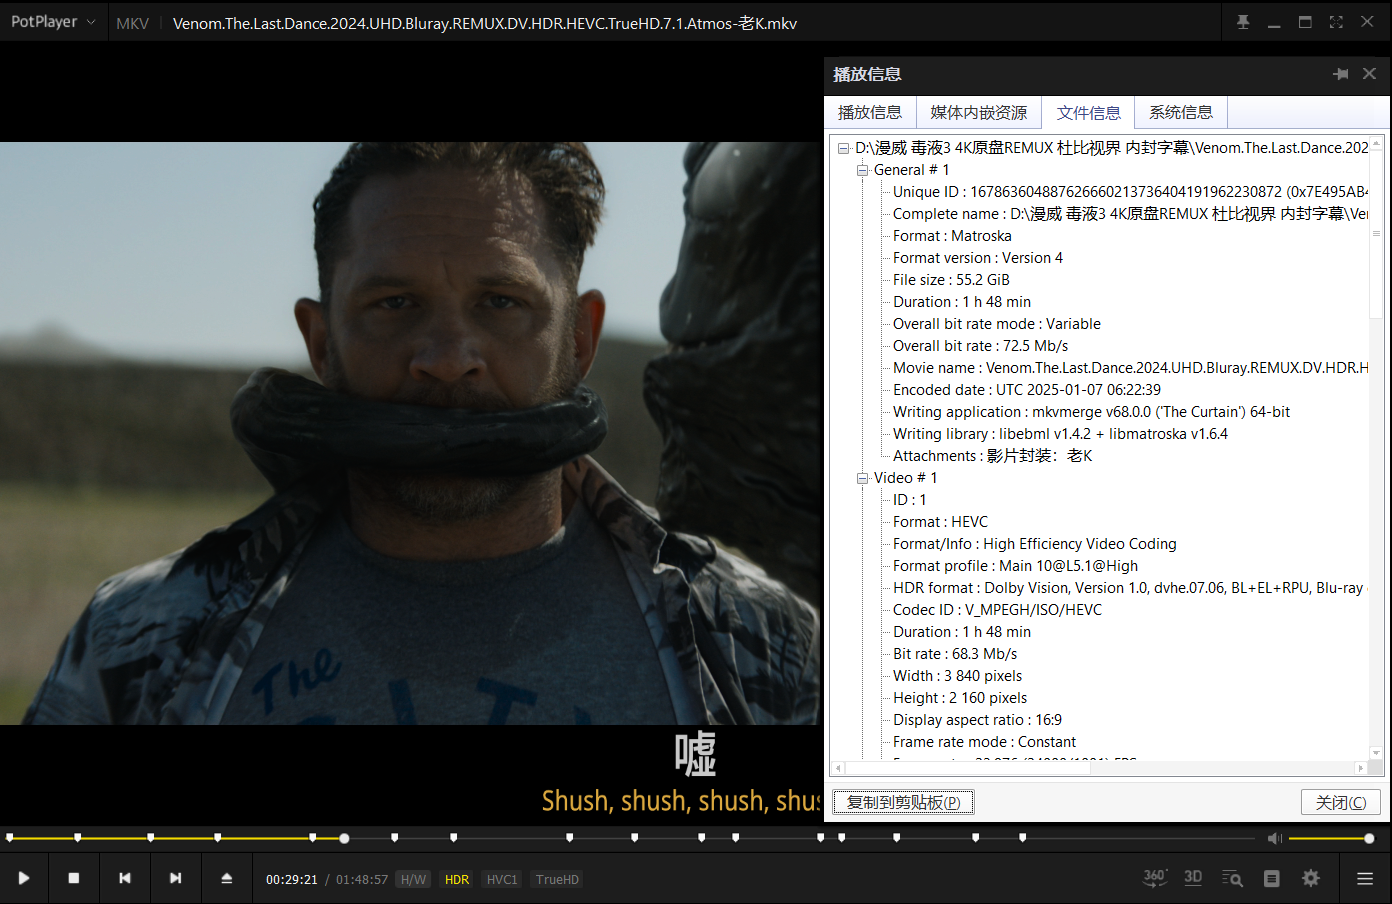This screenshot has width=1392, height=904.
Task: Click the seek bar playhead knob
Action: (x=344, y=838)
